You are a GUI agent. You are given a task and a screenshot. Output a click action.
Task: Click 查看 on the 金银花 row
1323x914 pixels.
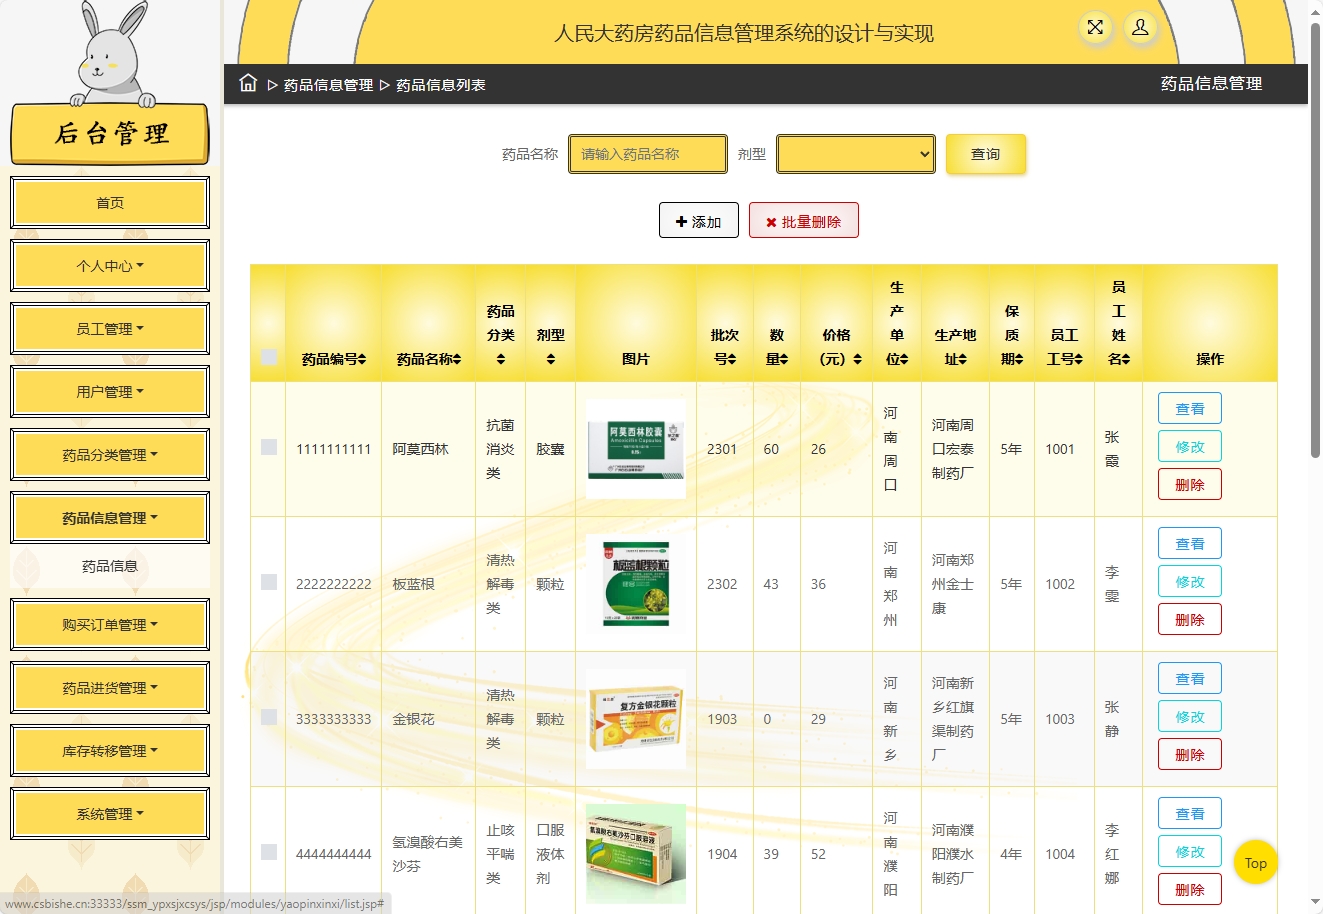pyautogui.click(x=1189, y=677)
